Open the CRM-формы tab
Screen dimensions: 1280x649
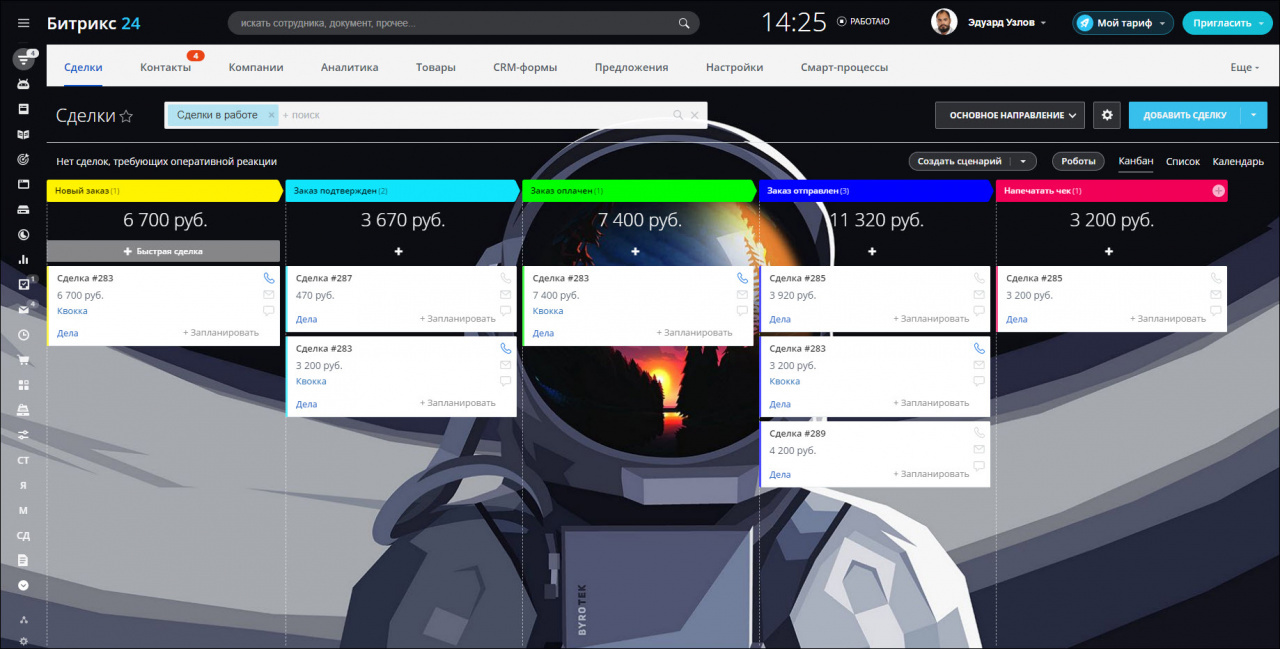pos(525,67)
